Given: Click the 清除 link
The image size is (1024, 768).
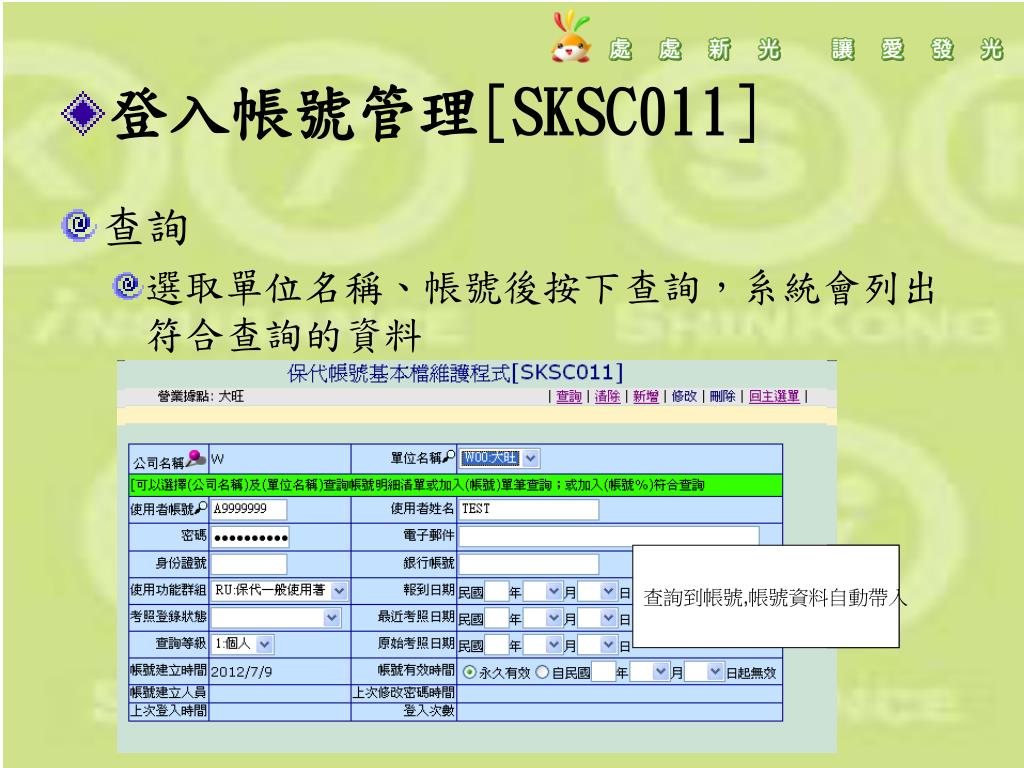Looking at the screenshot, I should (x=607, y=396).
